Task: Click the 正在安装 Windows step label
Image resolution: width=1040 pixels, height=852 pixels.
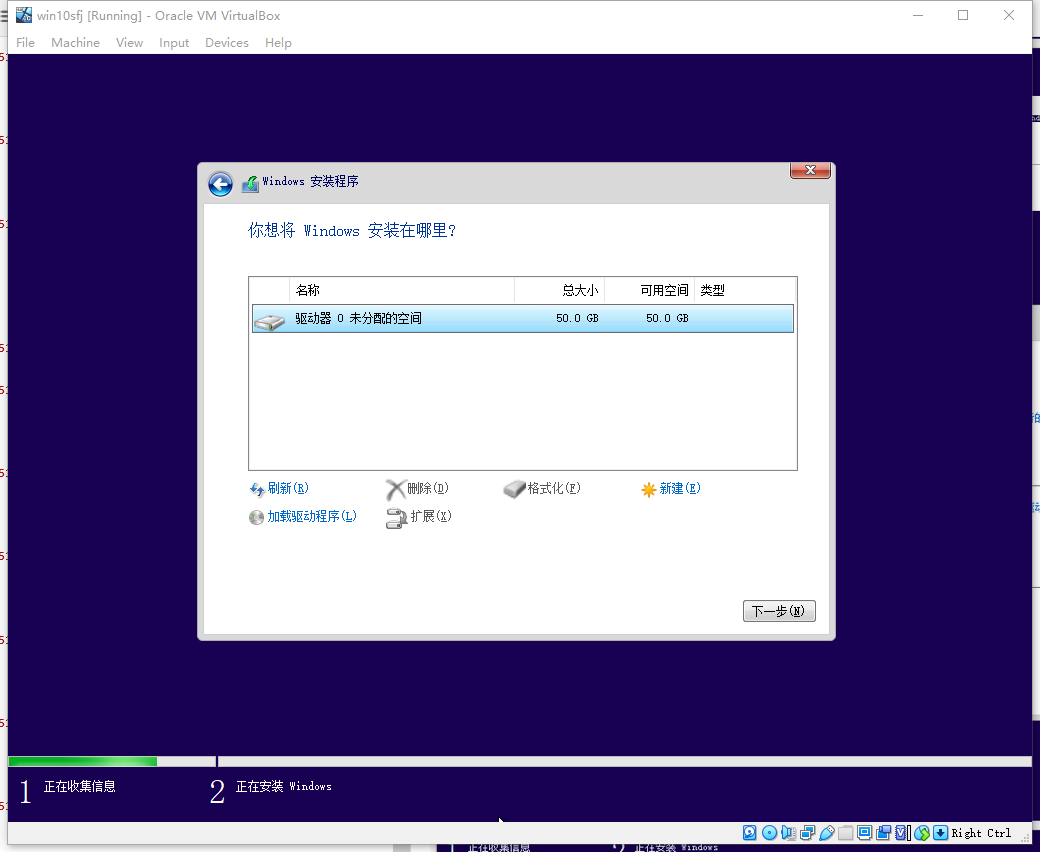Action: [x=284, y=786]
